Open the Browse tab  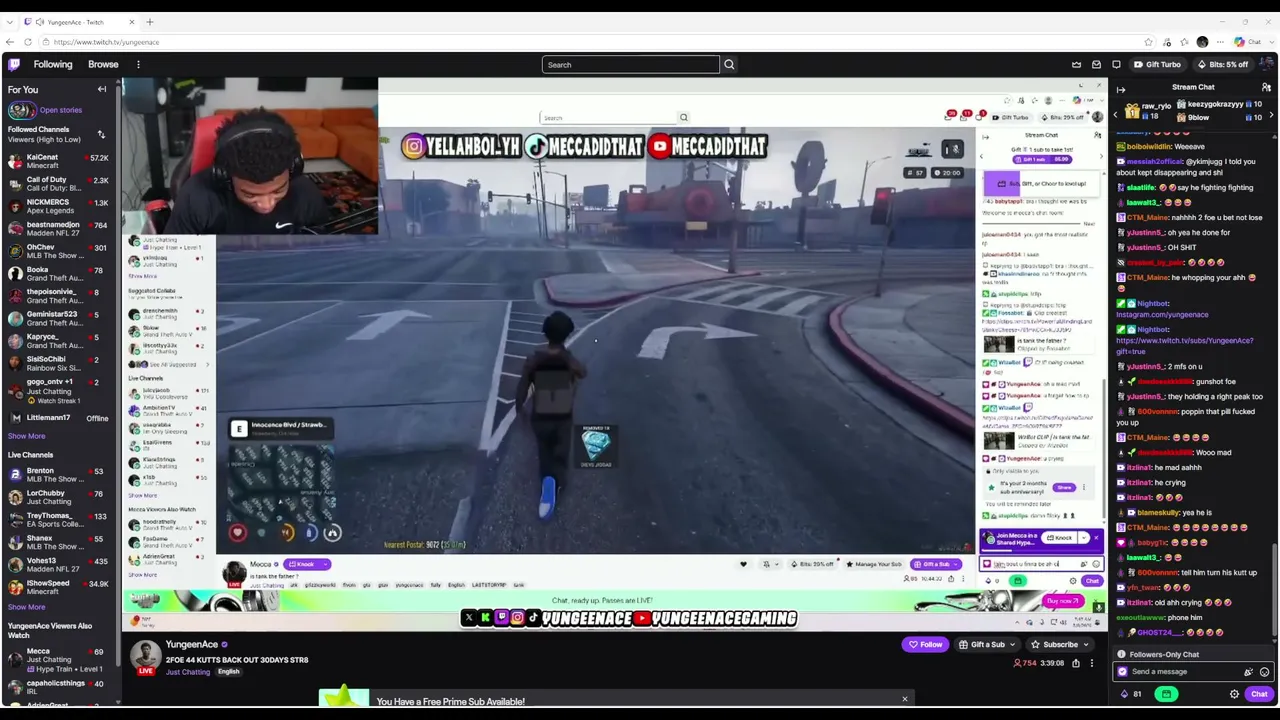[x=103, y=64]
